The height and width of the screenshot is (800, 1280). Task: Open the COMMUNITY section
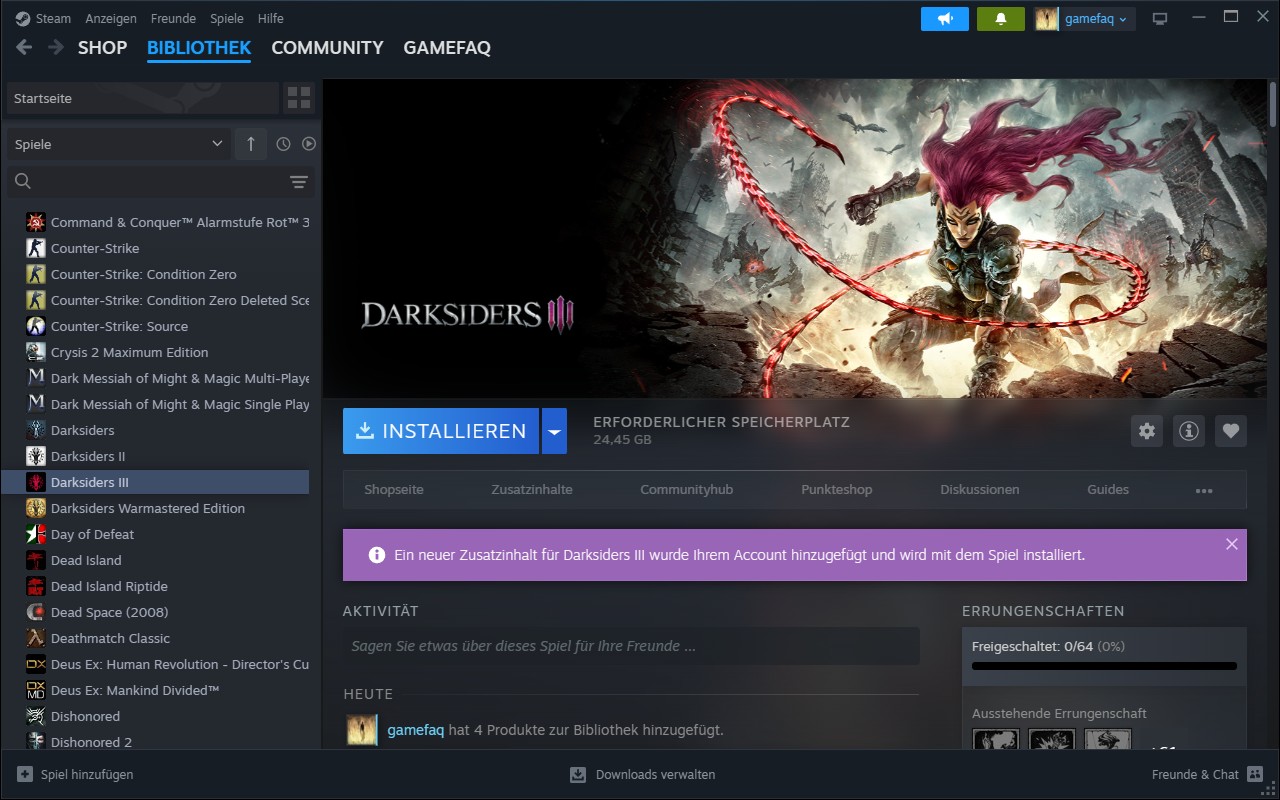327,47
